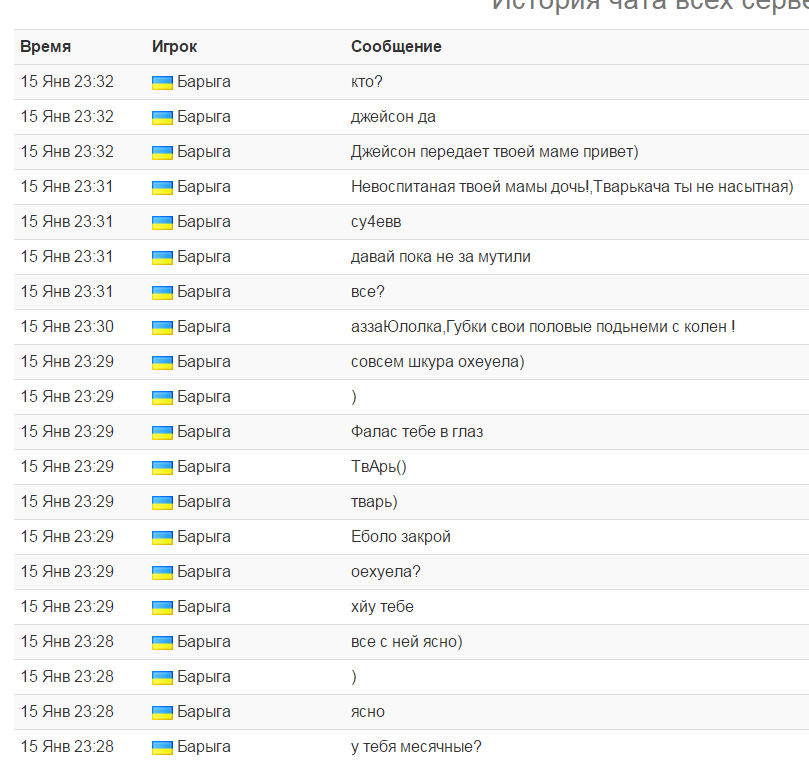Click the flag icon in the "су4евв" row
The height and width of the screenshot is (779, 809).
click(162, 222)
